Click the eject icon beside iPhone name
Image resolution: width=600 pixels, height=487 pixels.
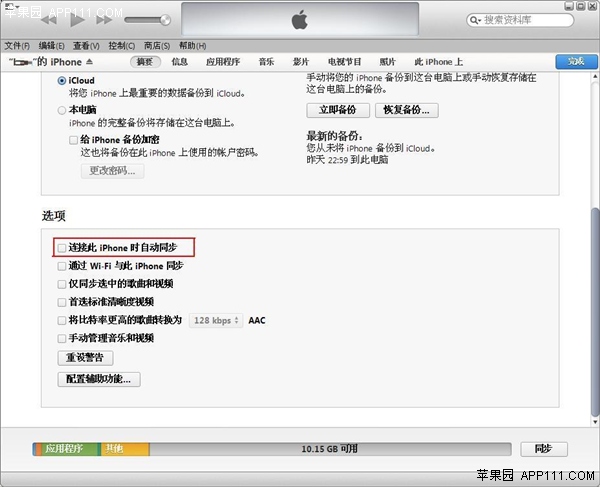pyautogui.click(x=89, y=61)
